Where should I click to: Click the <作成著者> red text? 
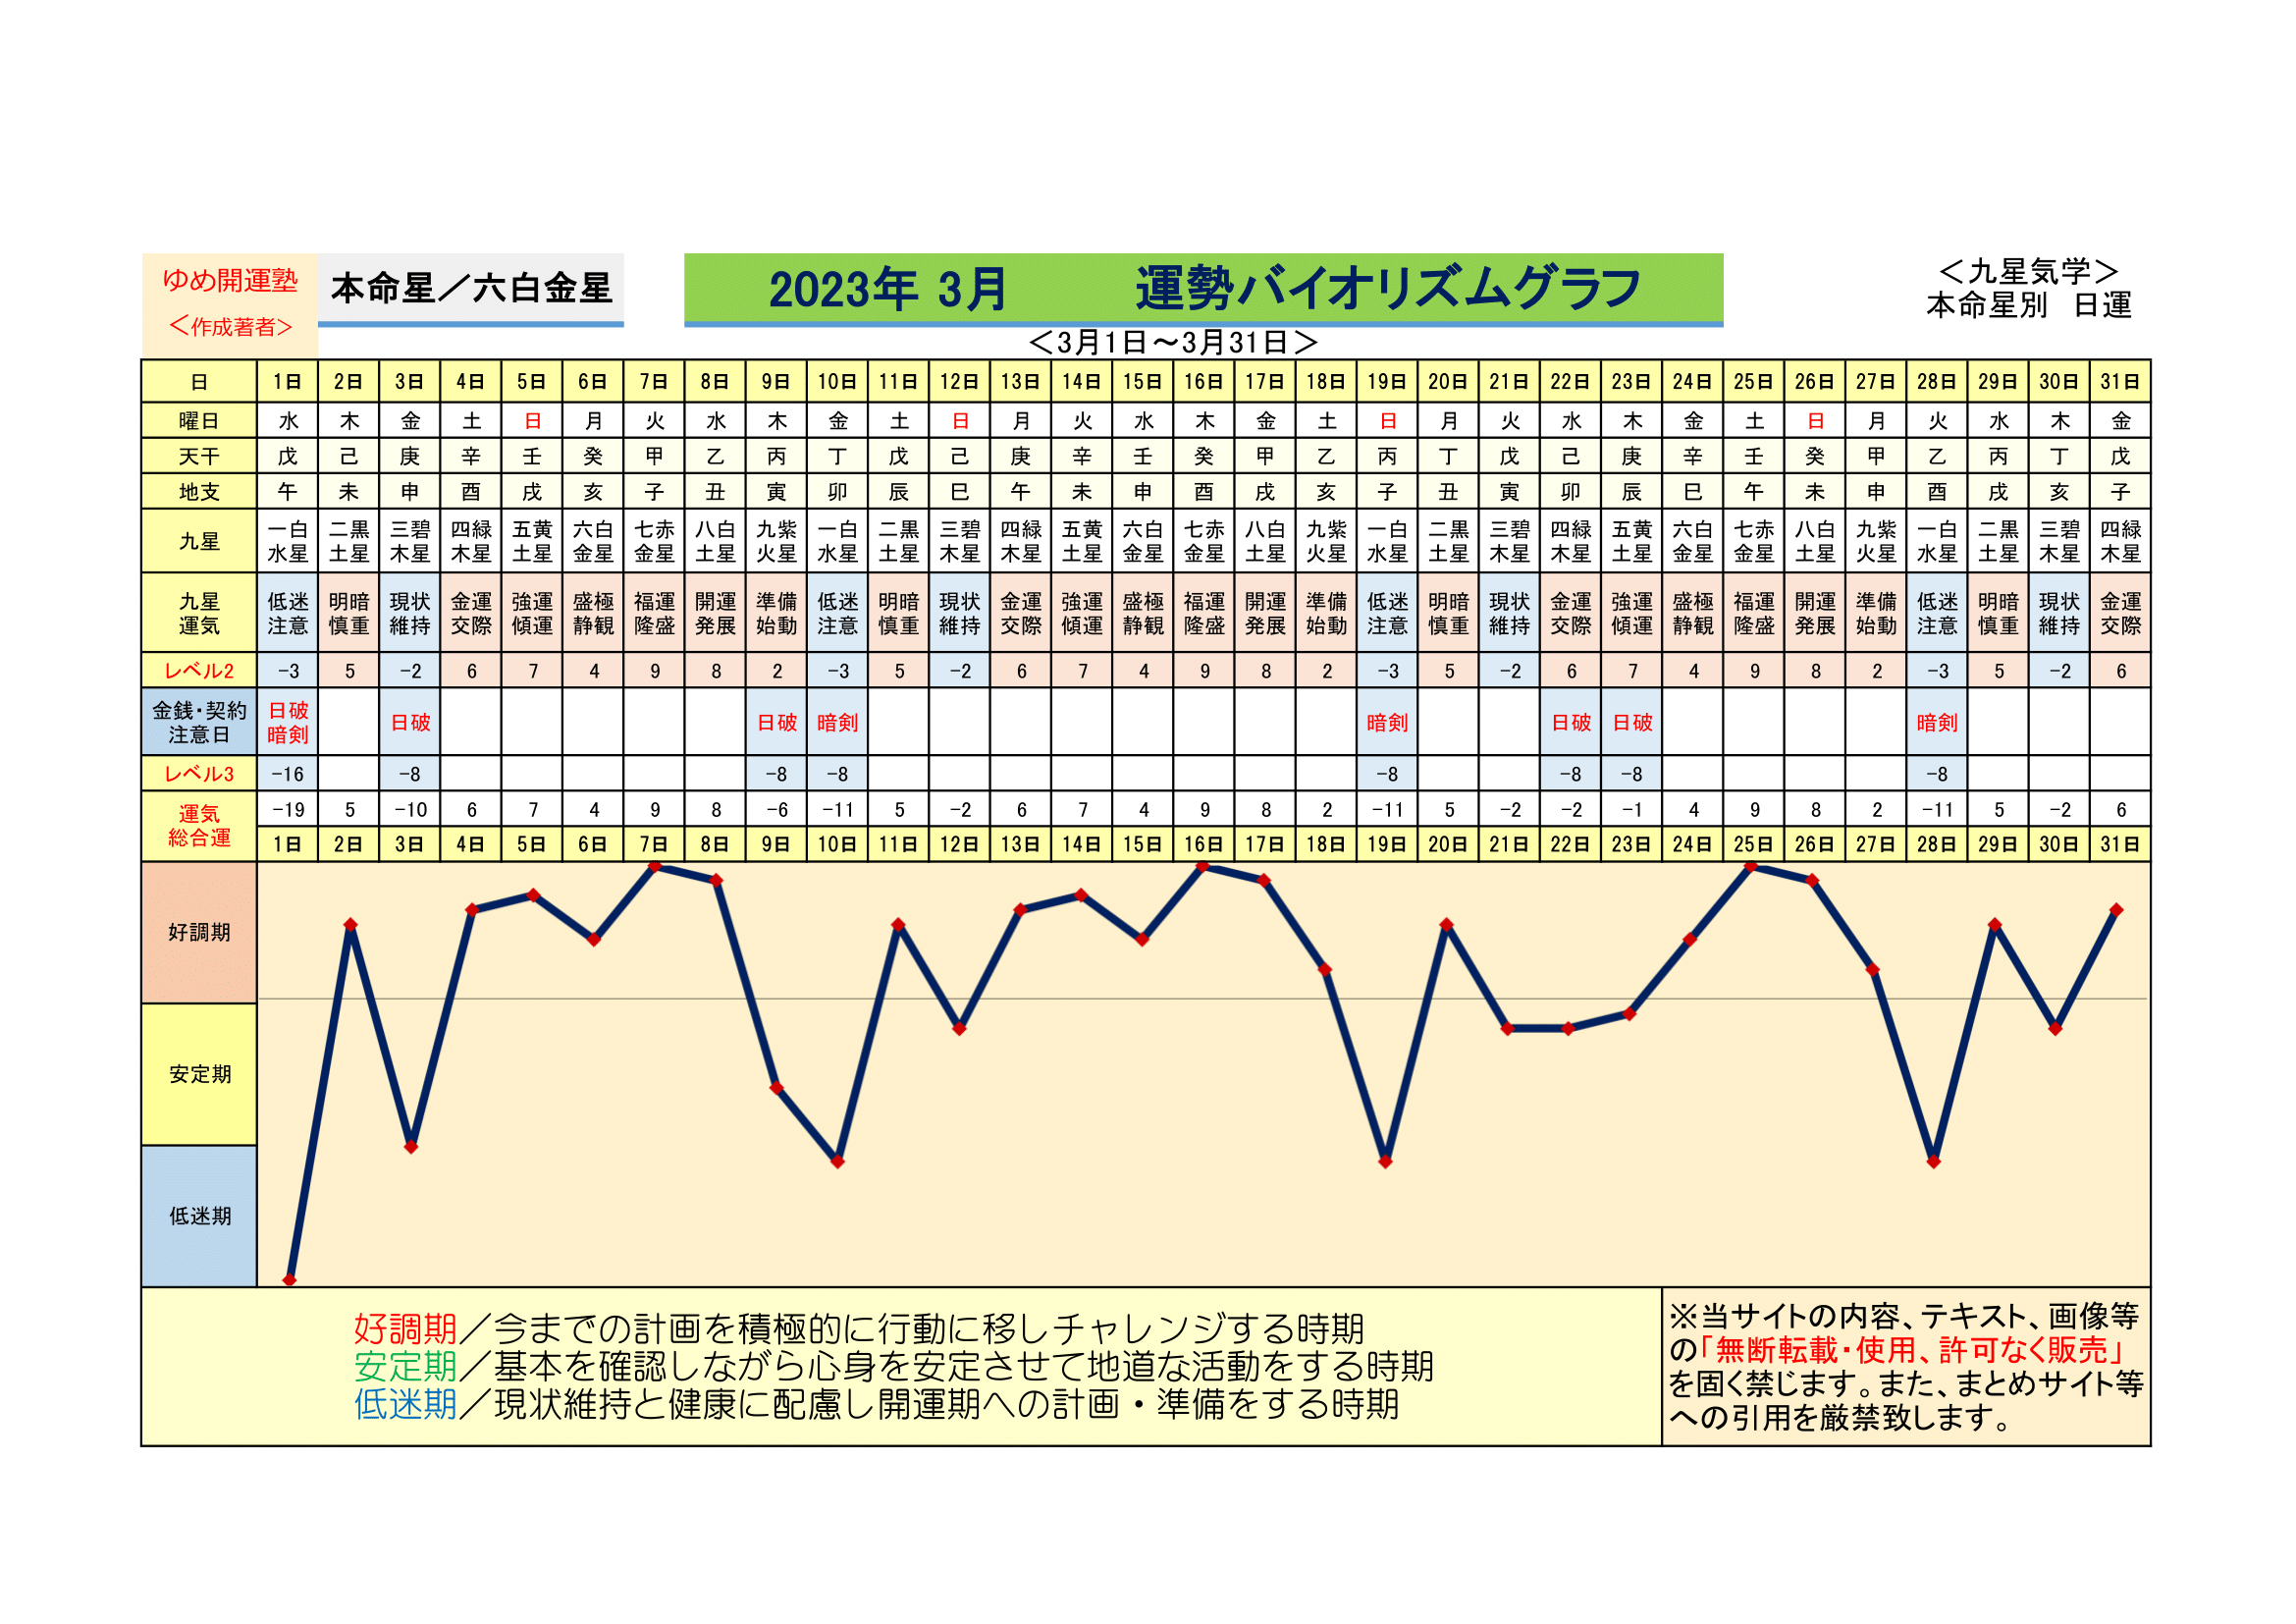coord(230,327)
